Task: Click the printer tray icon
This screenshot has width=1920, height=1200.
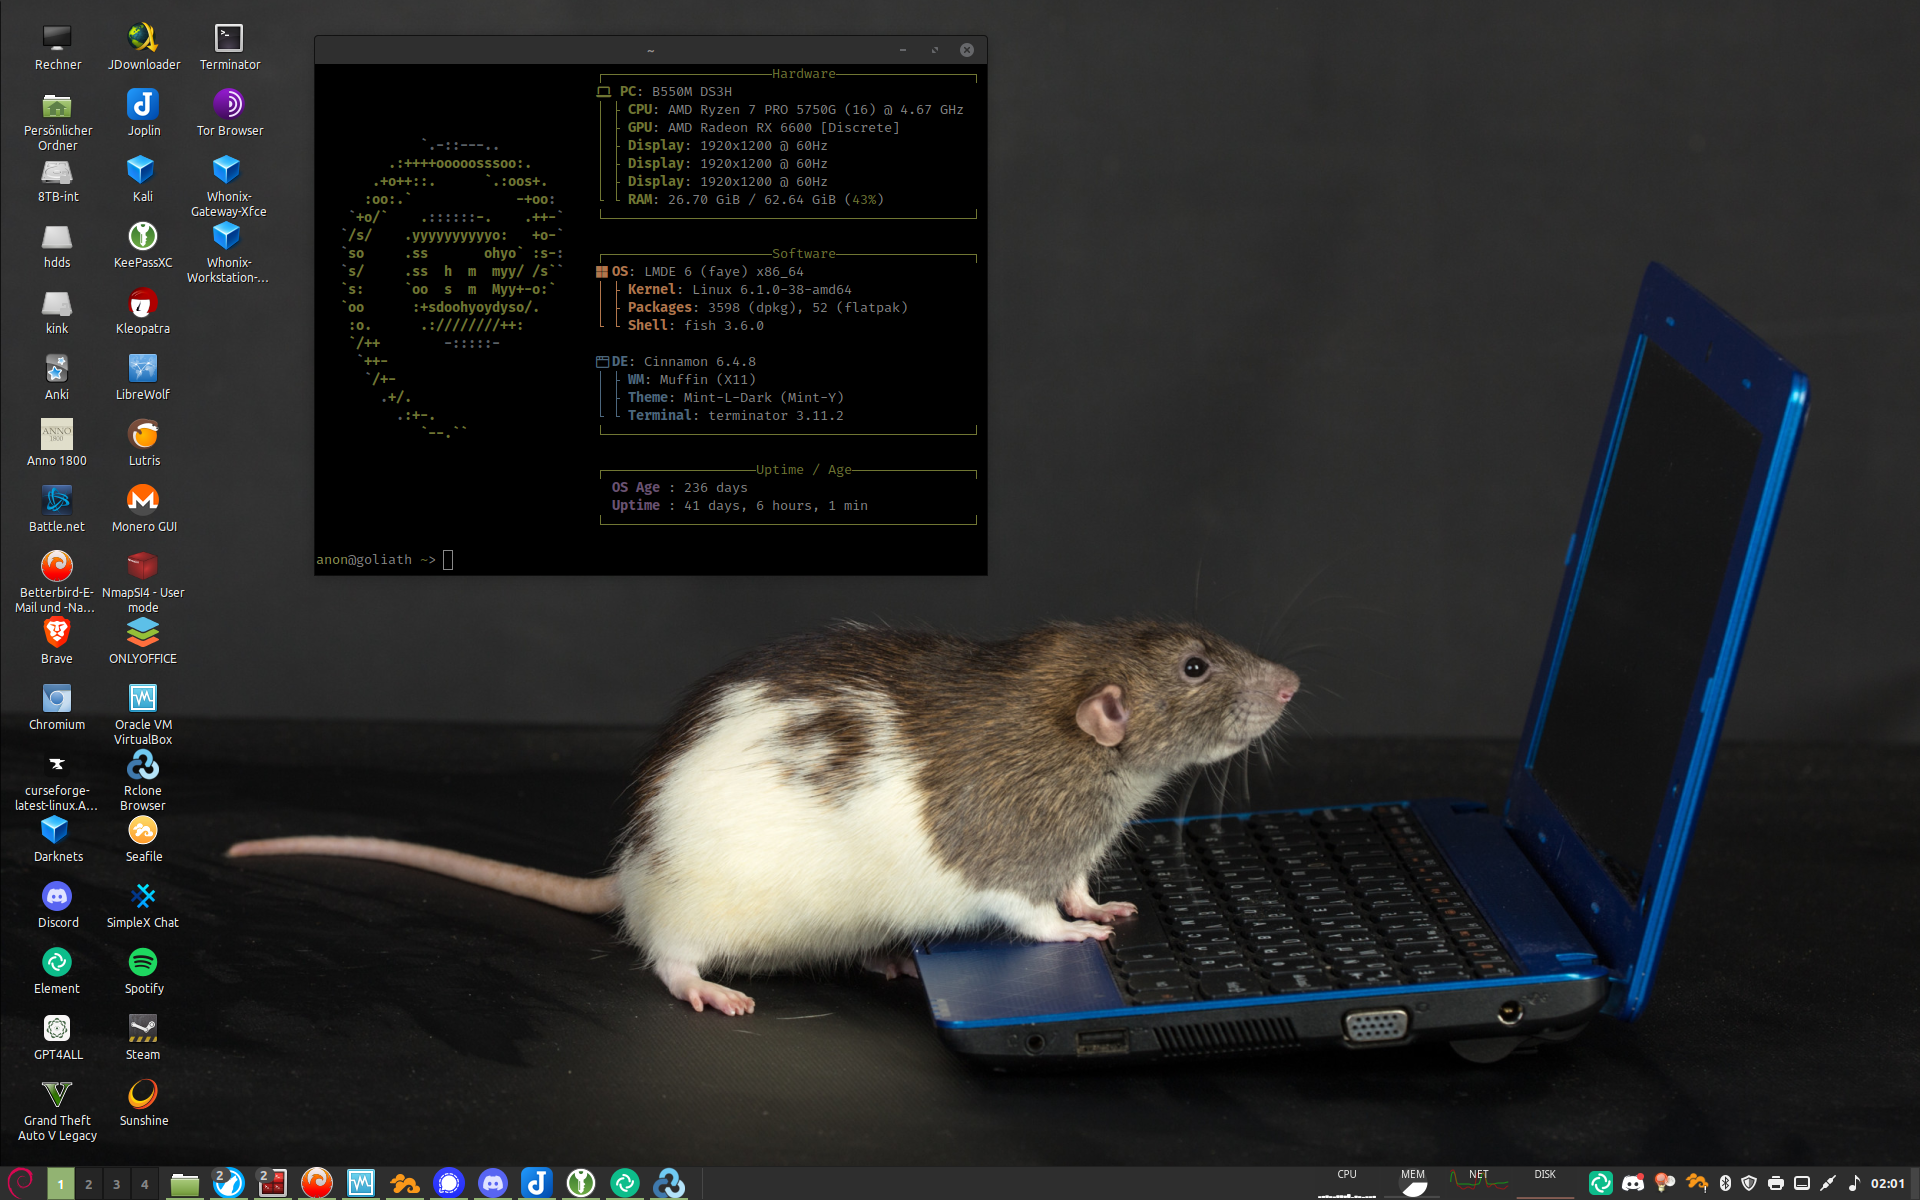Action: 1776,1183
